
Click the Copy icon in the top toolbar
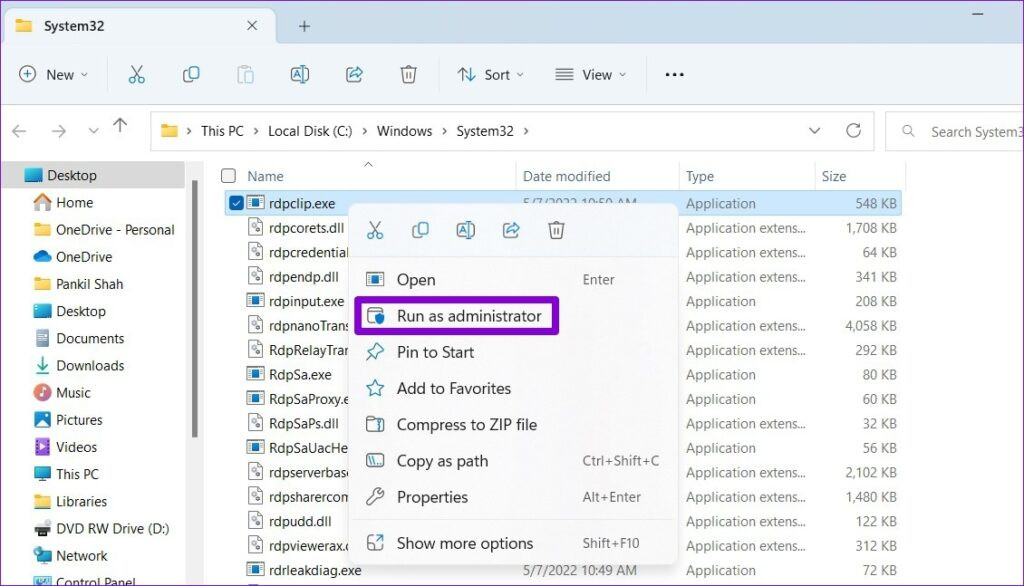tap(191, 74)
